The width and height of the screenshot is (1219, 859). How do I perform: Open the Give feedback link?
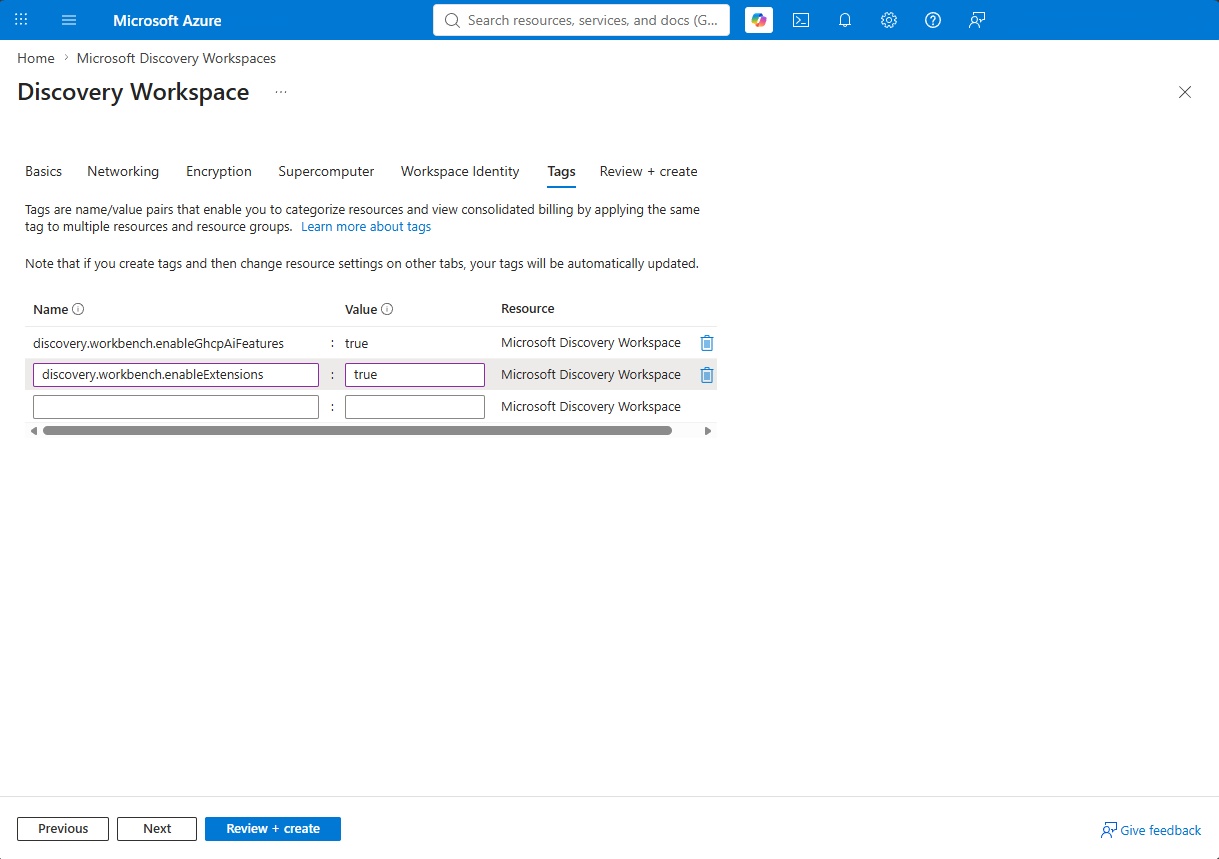(1151, 830)
